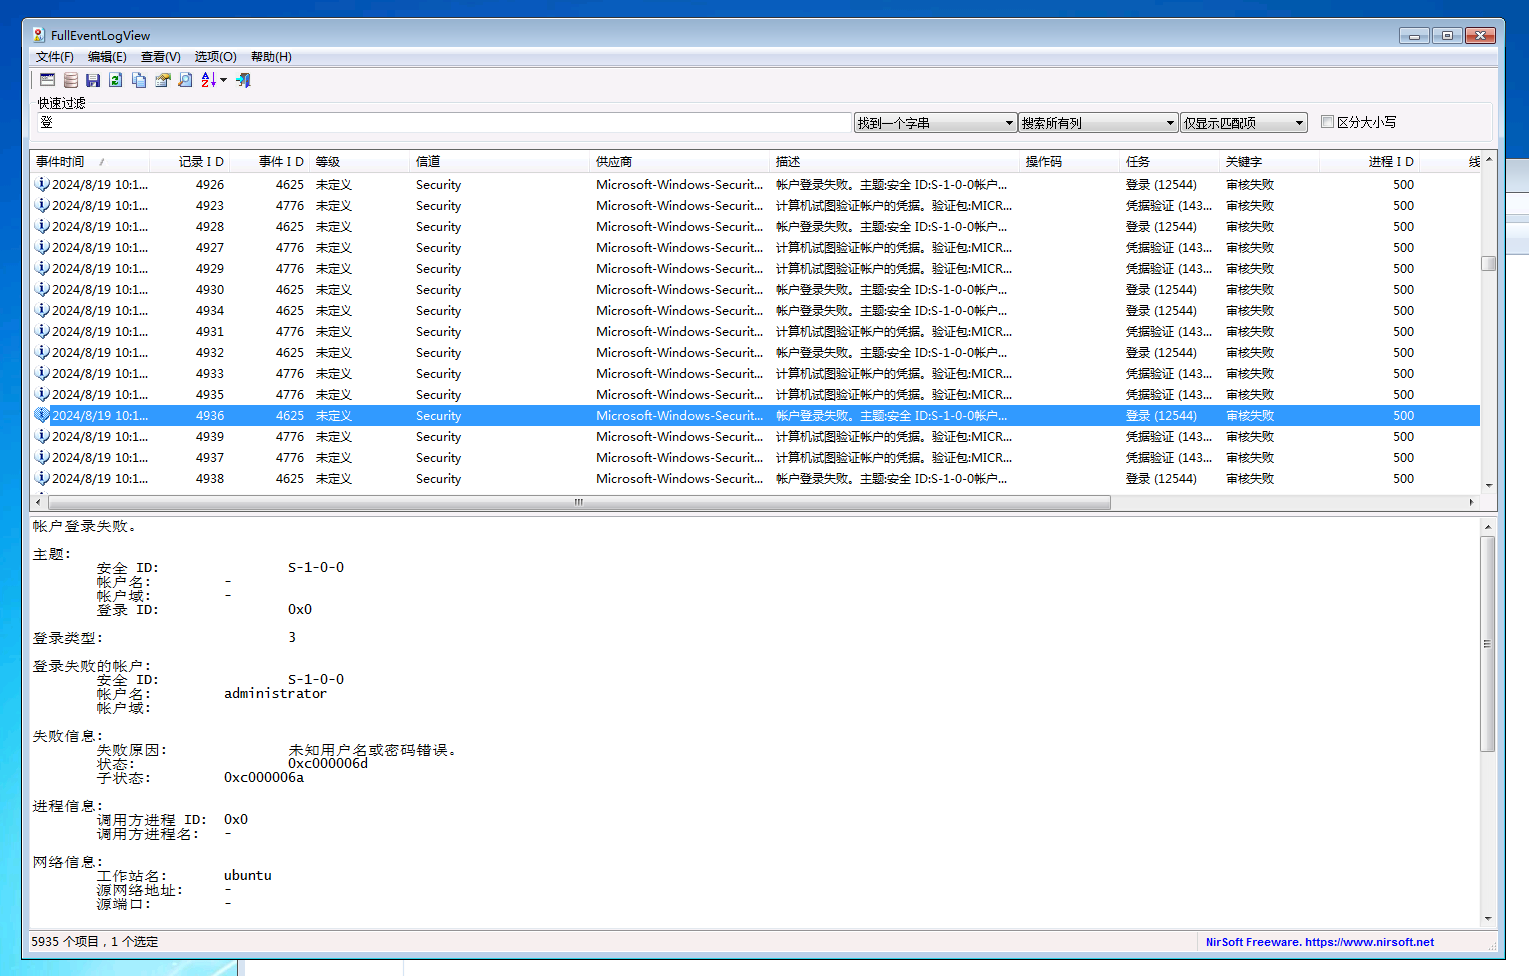Click info icon on record 4935 row

(x=42, y=394)
